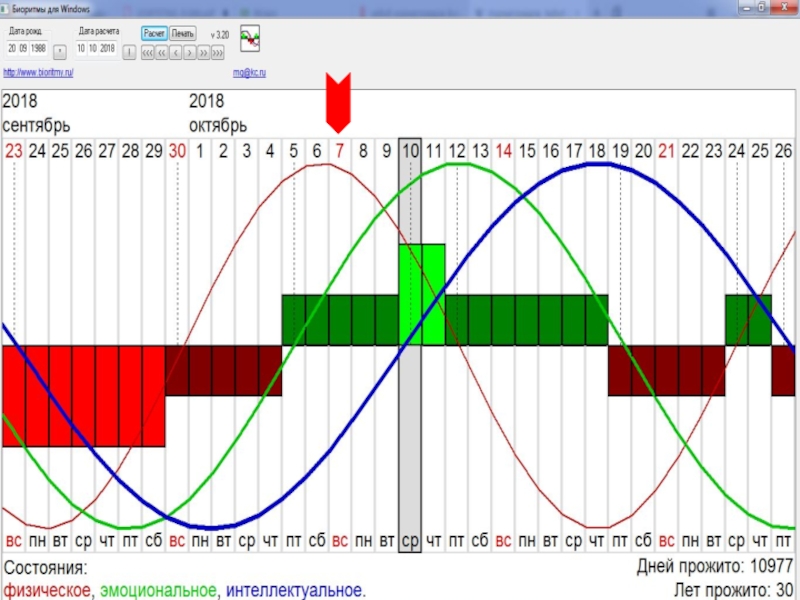
Task: Click the biorhythm graph icon in toolbar
Action: click(x=252, y=40)
